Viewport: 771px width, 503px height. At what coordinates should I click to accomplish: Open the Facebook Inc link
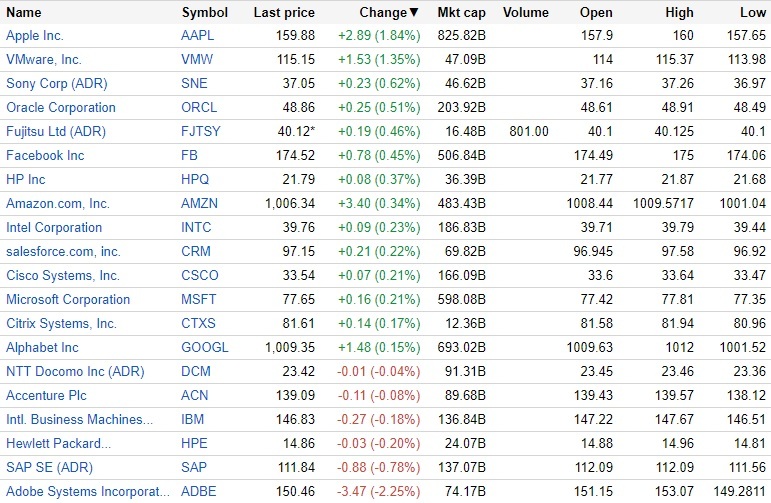[45, 156]
